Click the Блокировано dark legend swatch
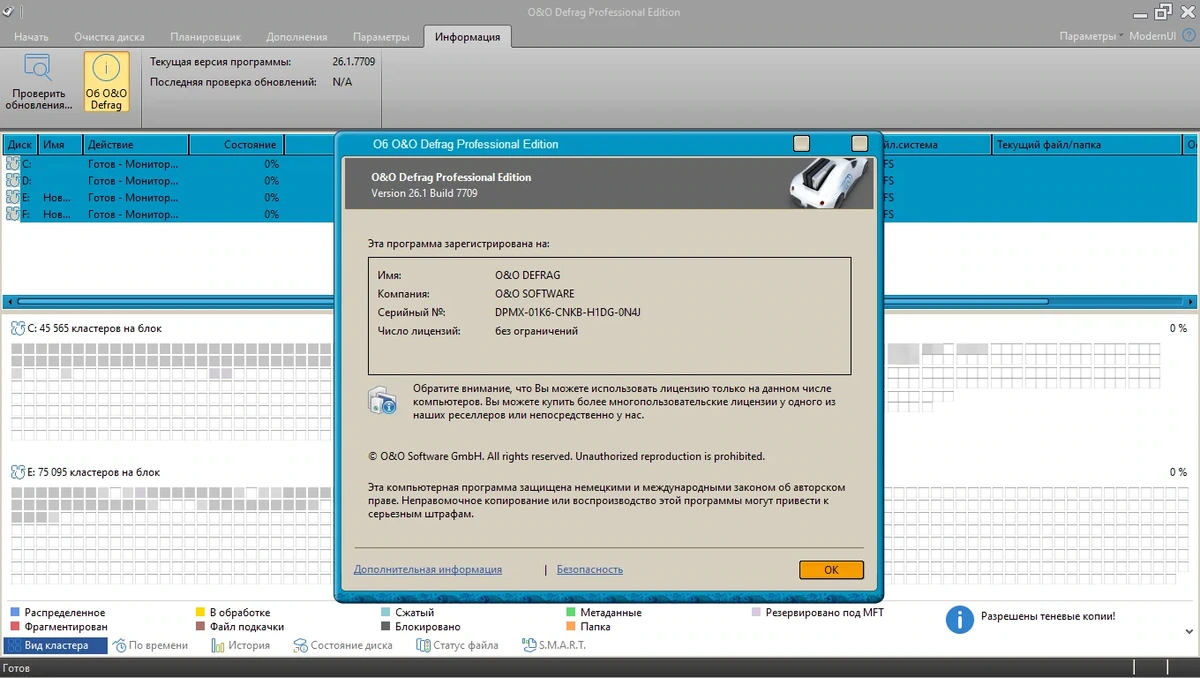Image resolution: width=1200 pixels, height=678 pixels. pyautogui.click(x=386, y=627)
